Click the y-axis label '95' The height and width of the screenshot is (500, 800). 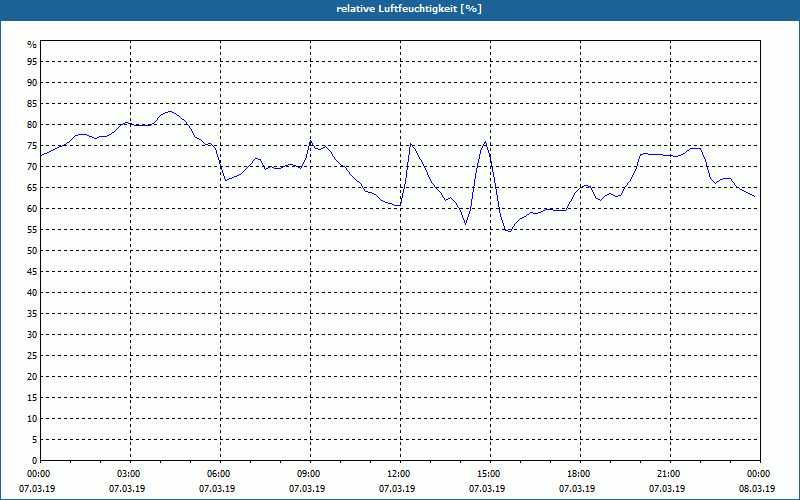pos(32,62)
